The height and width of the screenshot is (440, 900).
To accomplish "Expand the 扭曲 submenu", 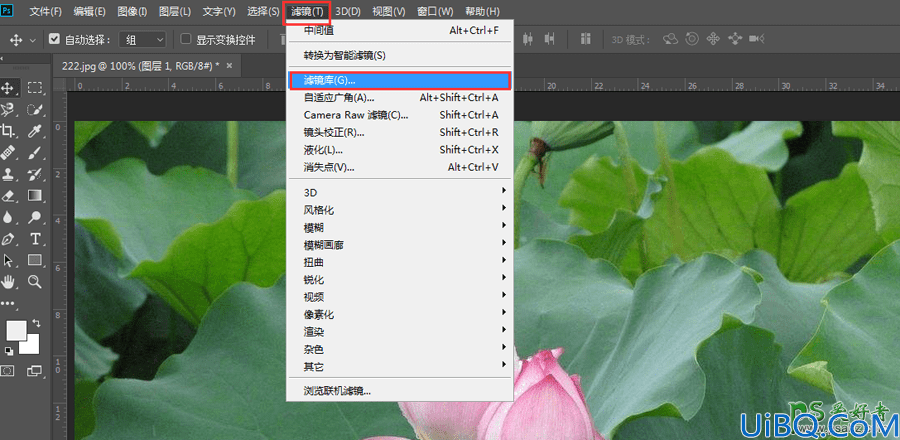I will click(399, 262).
